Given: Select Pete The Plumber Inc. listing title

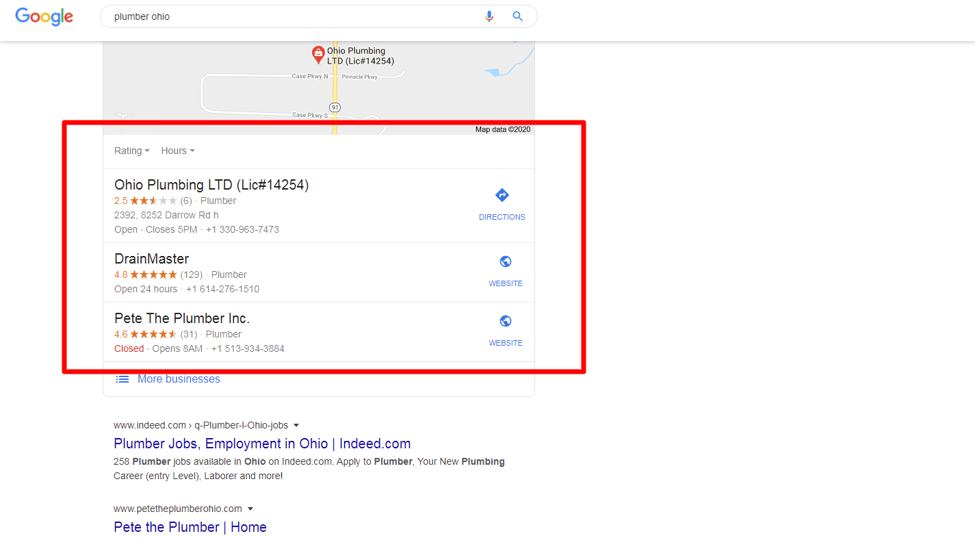Looking at the screenshot, I should click(181, 319).
